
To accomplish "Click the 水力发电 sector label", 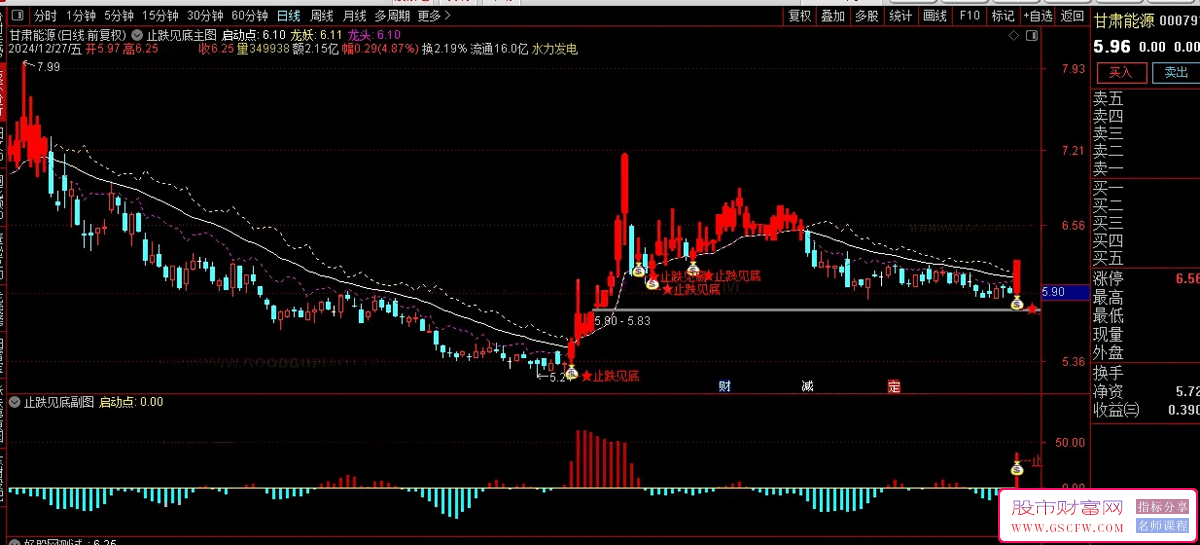I will click(554, 48).
